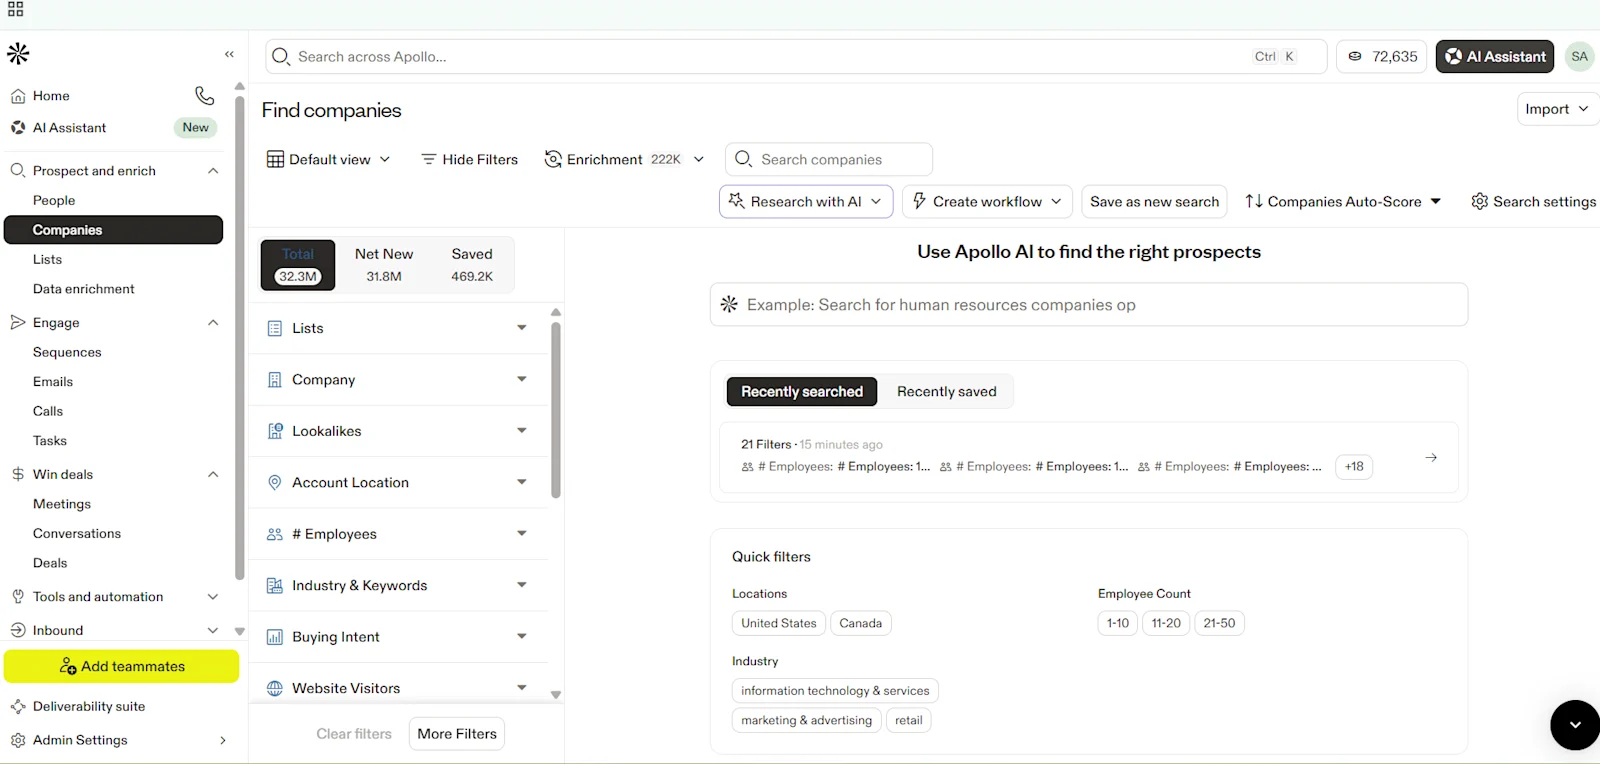This screenshot has width=1600, height=764.
Task: Click the Account Location pin icon
Action: [275, 483]
